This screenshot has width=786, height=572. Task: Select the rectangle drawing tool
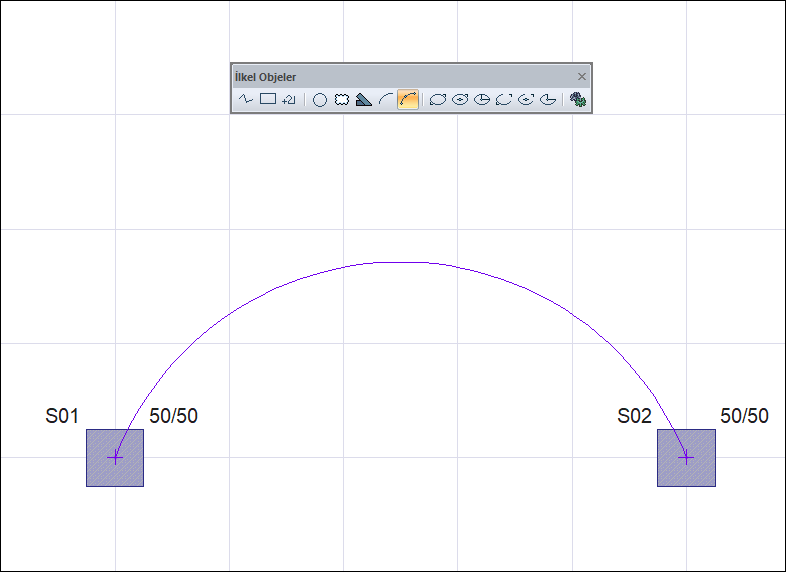click(x=268, y=99)
